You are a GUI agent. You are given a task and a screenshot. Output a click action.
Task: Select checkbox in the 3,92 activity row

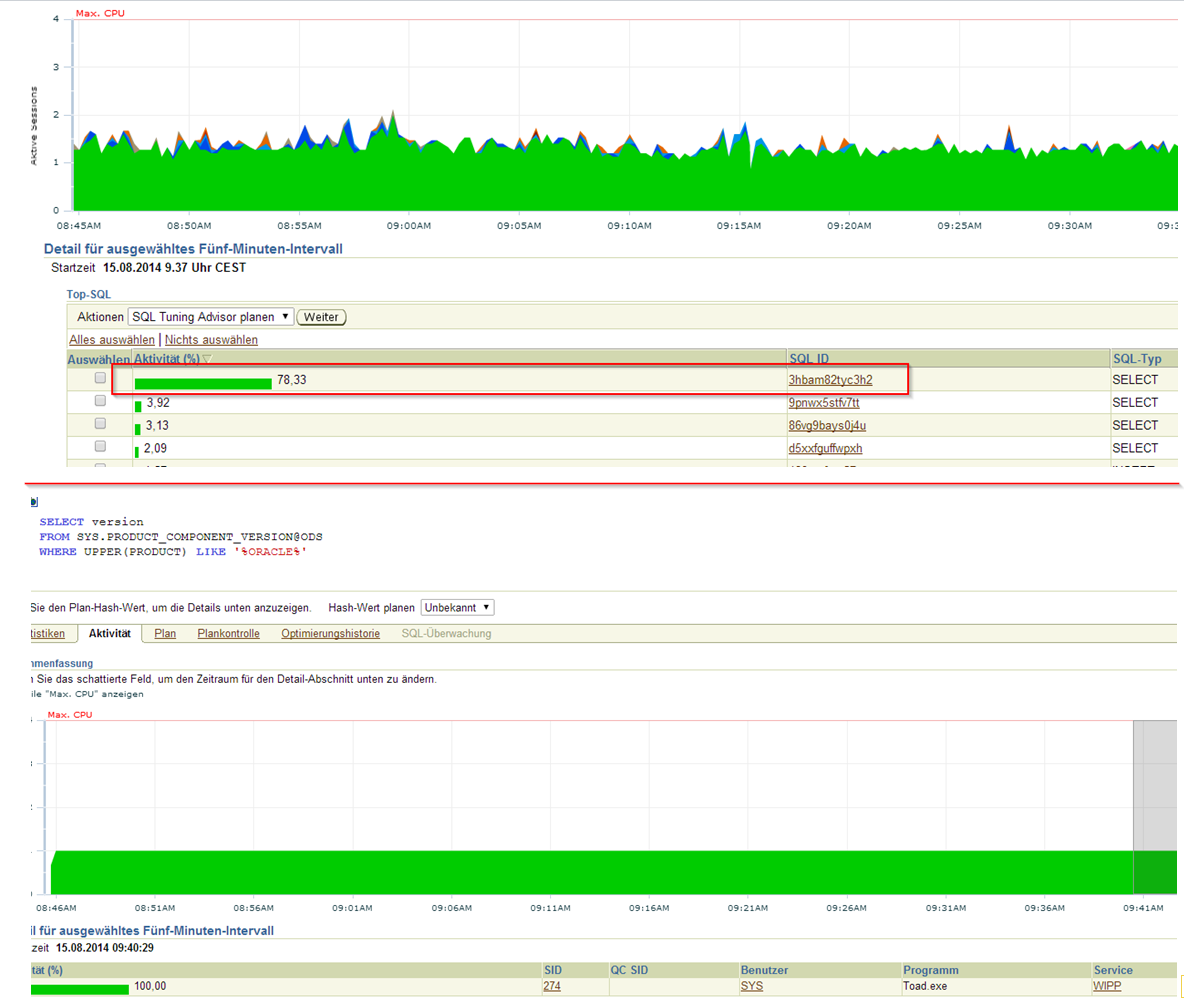tap(99, 401)
